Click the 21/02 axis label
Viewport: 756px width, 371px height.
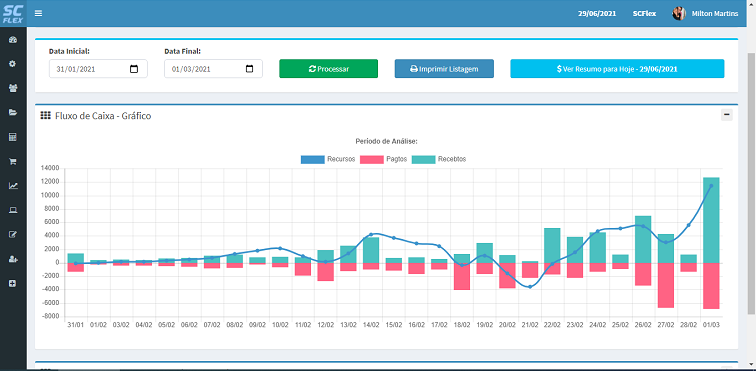coord(530,325)
